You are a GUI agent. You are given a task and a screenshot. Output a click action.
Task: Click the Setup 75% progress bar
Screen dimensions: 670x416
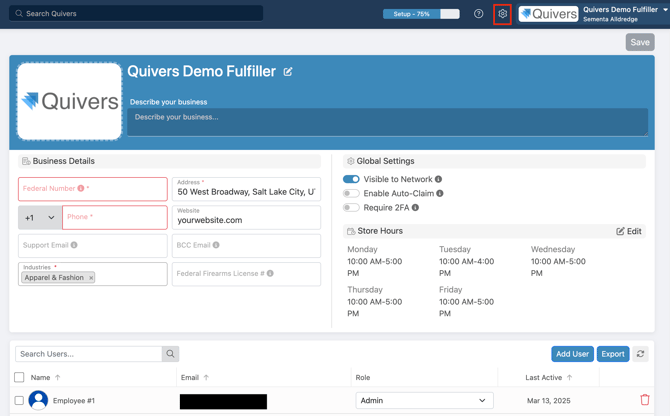coord(421,14)
